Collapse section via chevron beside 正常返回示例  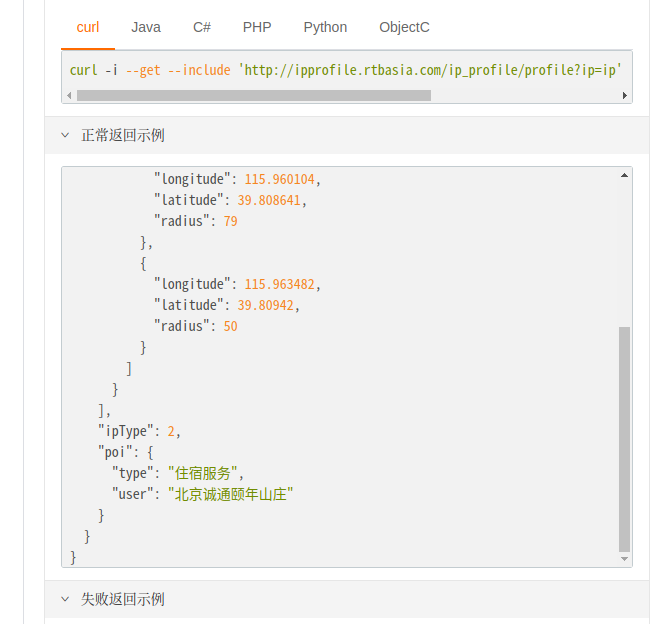coord(66,135)
